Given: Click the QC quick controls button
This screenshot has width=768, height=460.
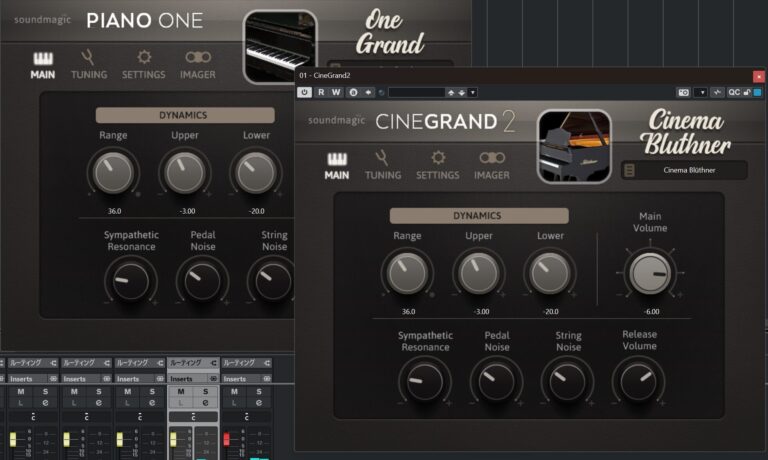Looking at the screenshot, I should pos(734,92).
